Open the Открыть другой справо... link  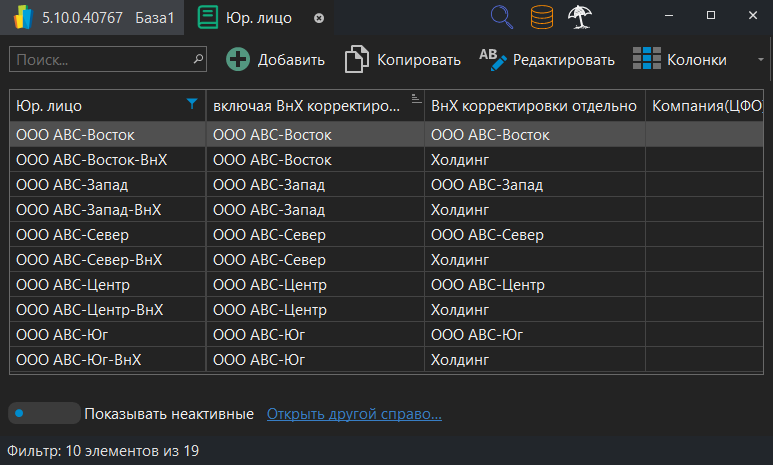coord(354,414)
